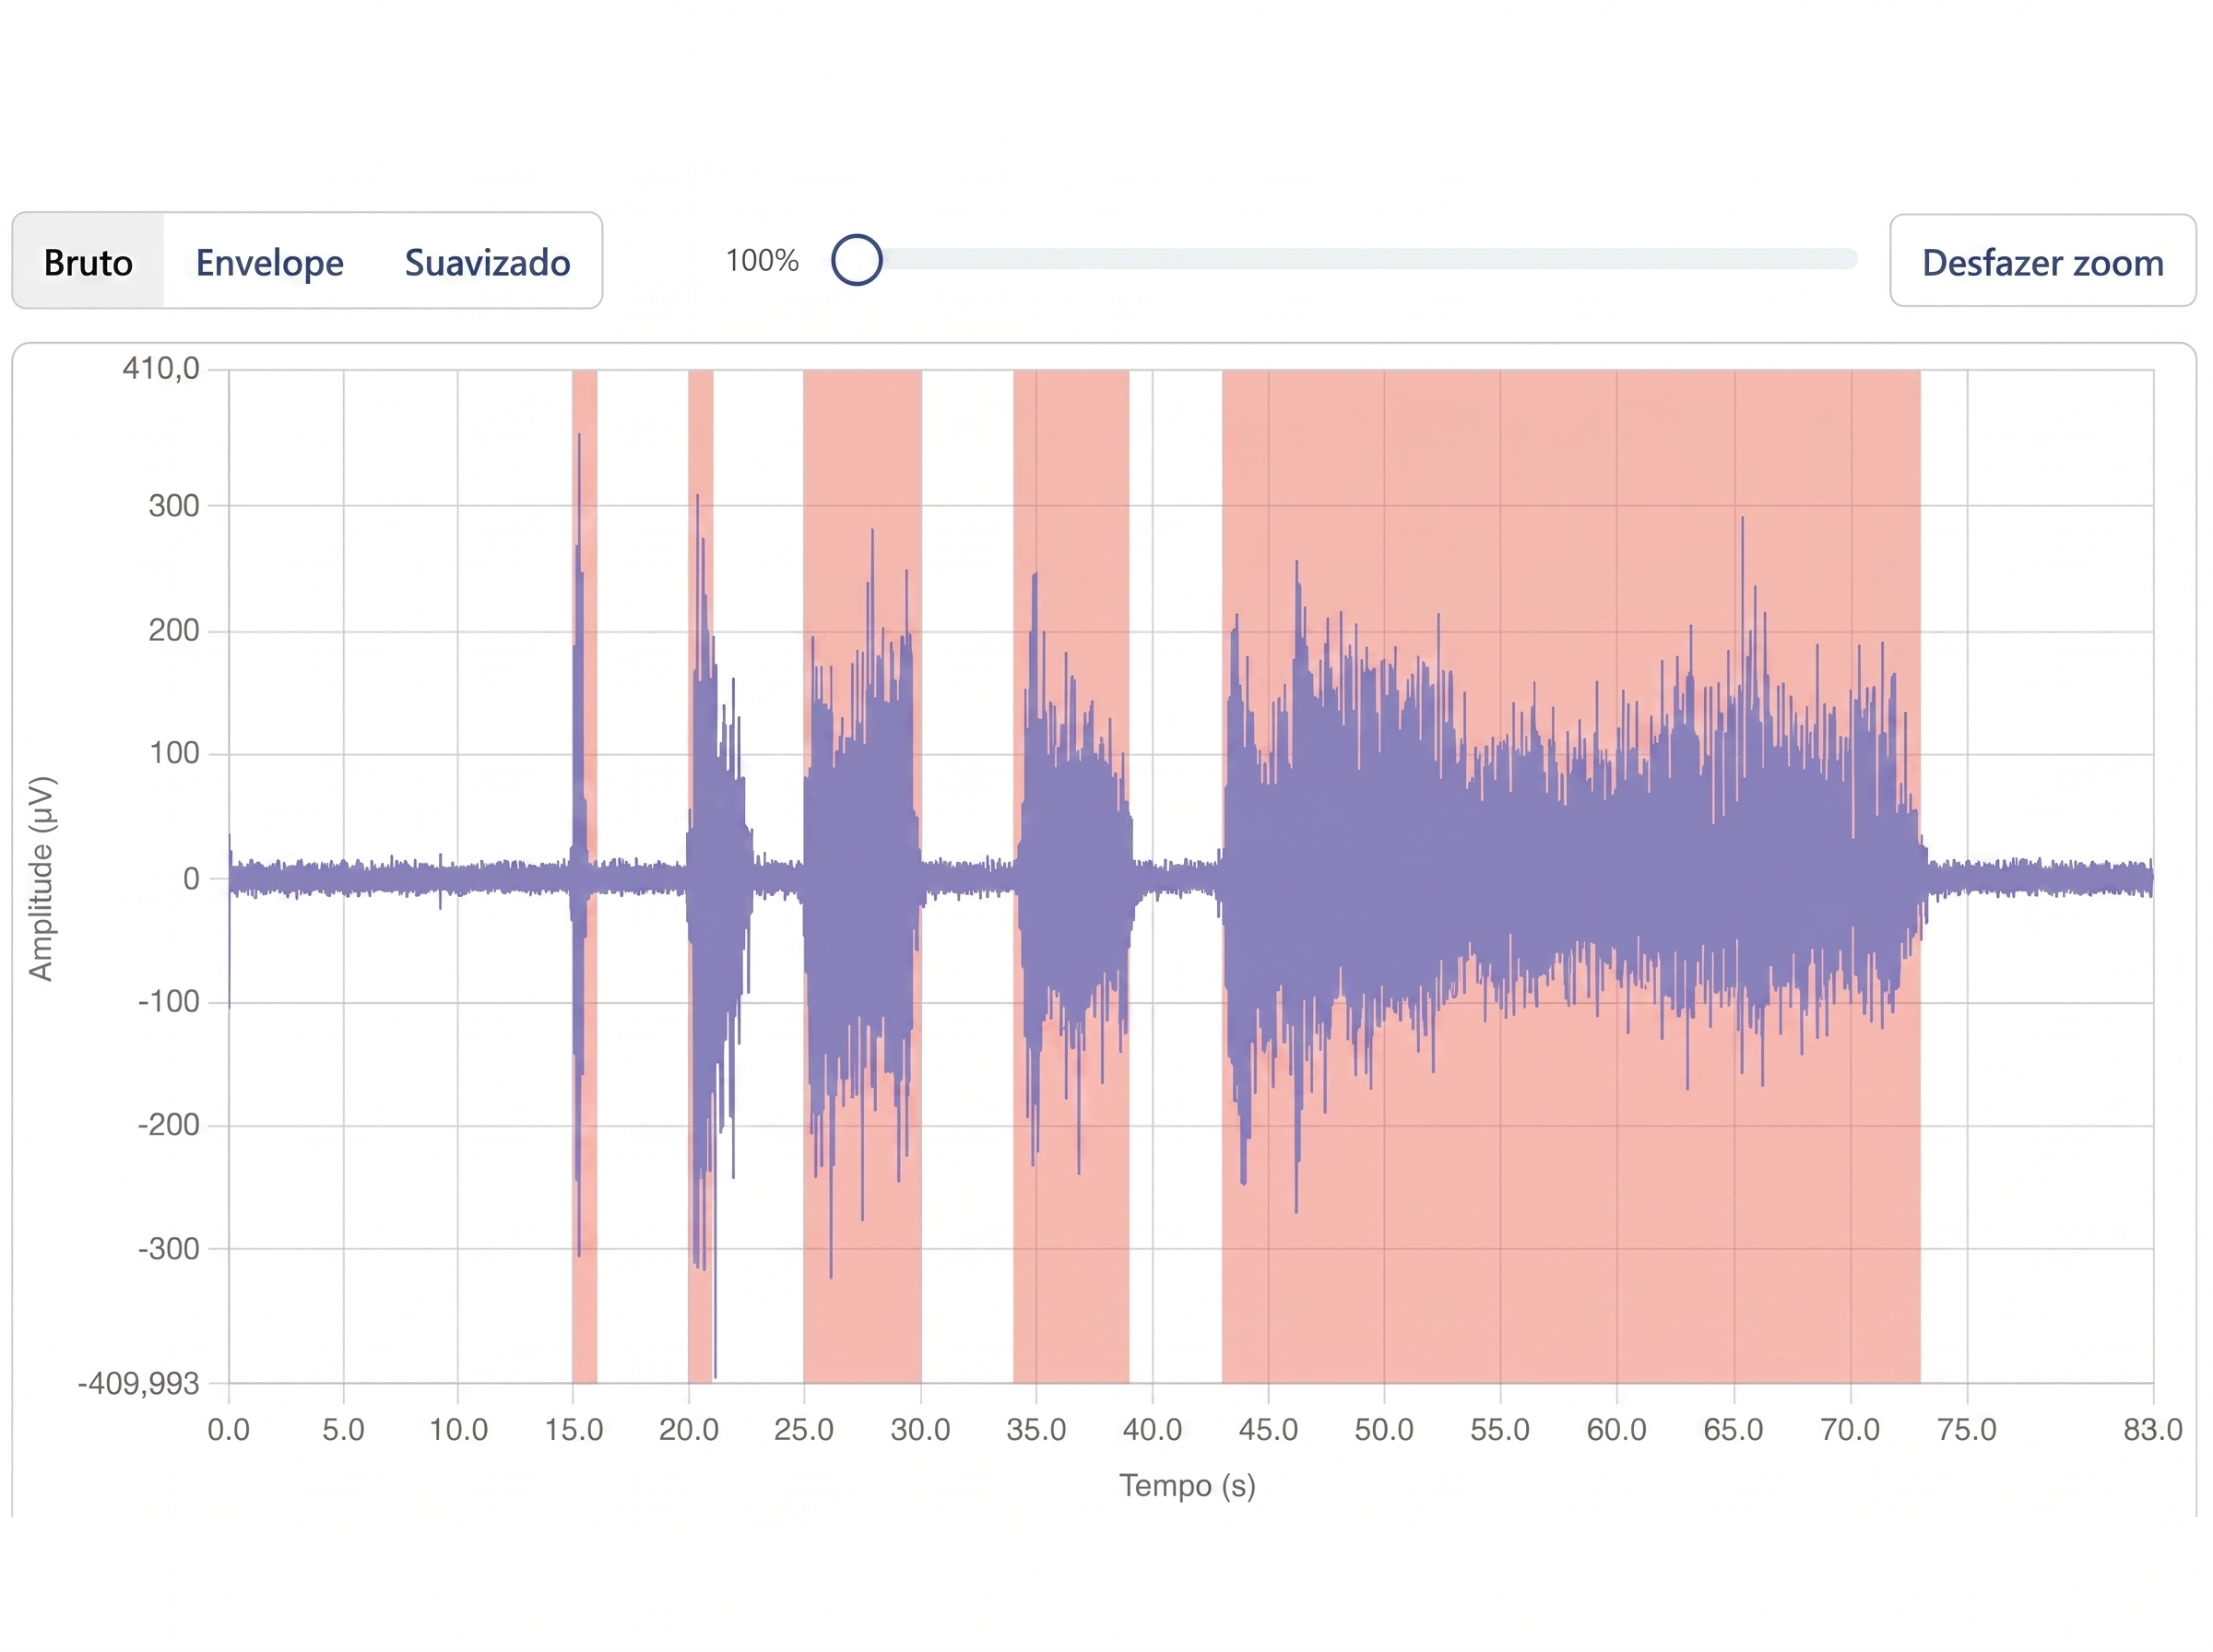Switch to the Envelope view
Screen dimensions: 2213x1652
tap(269, 262)
